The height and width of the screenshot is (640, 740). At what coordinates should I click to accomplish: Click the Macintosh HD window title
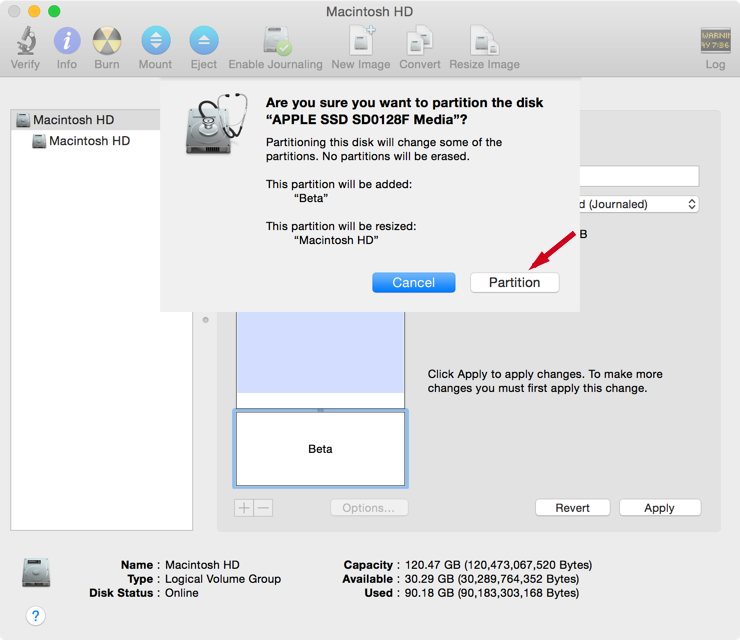(370, 11)
